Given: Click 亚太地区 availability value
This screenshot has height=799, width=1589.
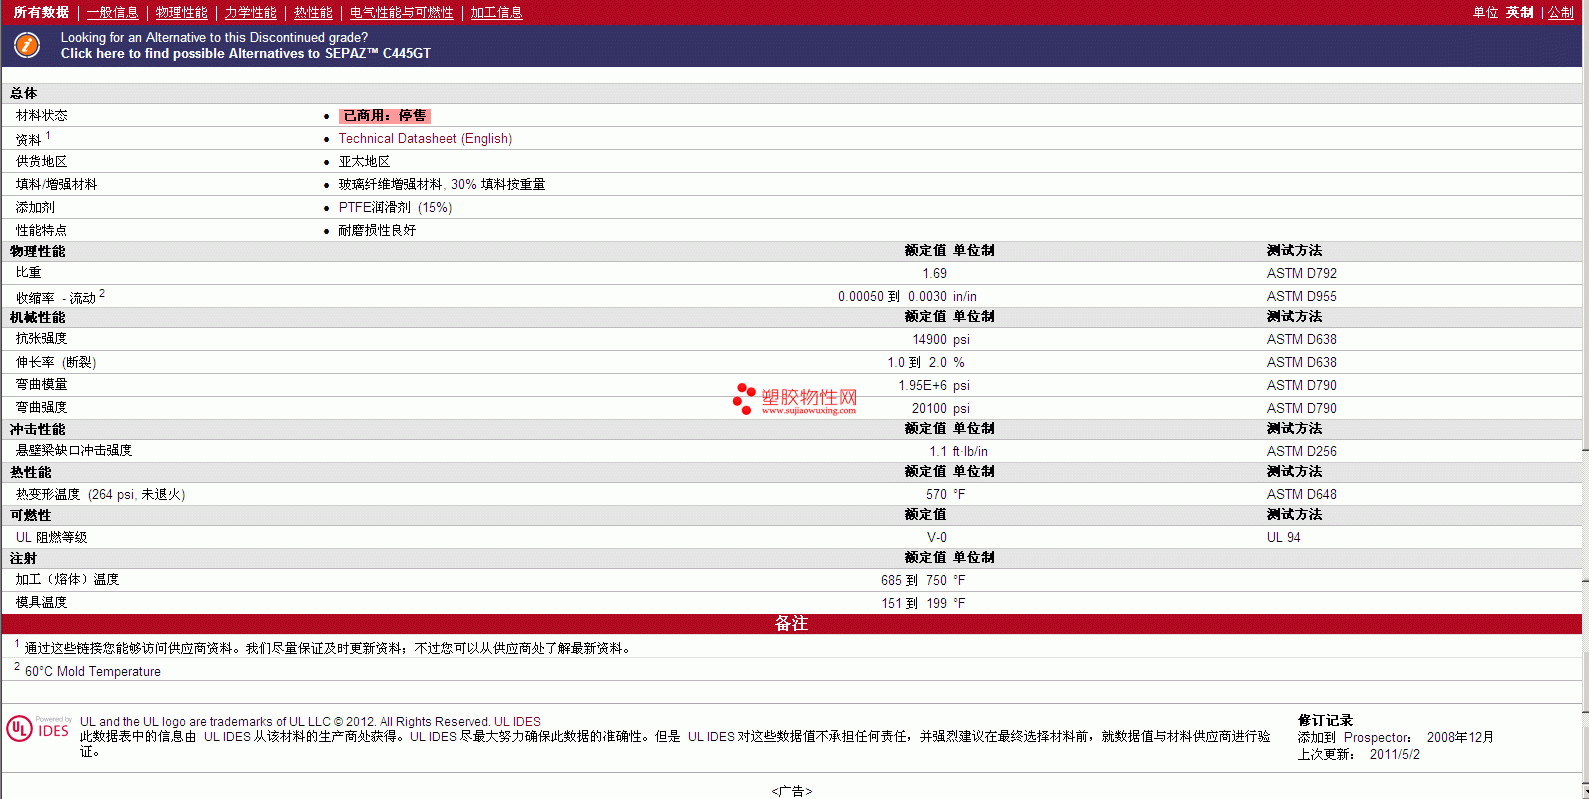Looking at the screenshot, I should 364,162.
